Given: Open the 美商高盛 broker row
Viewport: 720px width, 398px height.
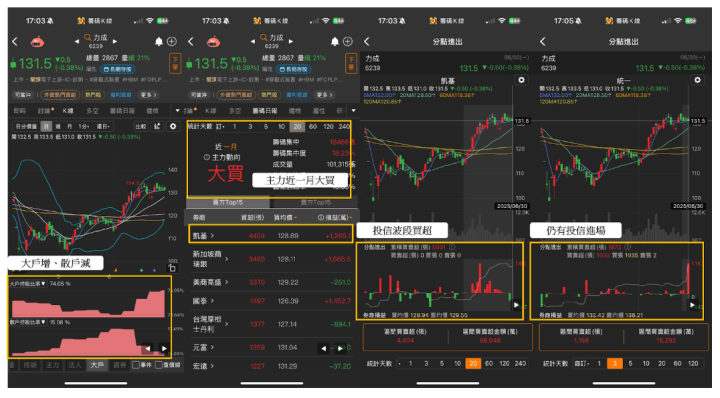Looking at the screenshot, I should pos(271,282).
